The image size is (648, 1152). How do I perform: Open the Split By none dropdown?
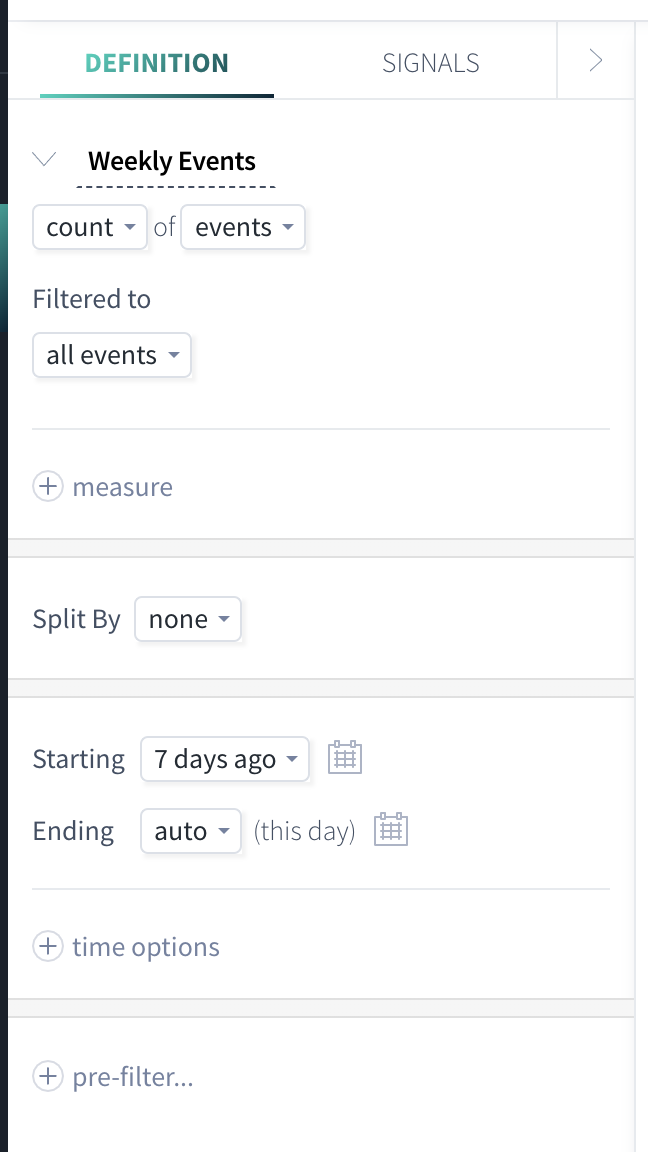tap(188, 619)
